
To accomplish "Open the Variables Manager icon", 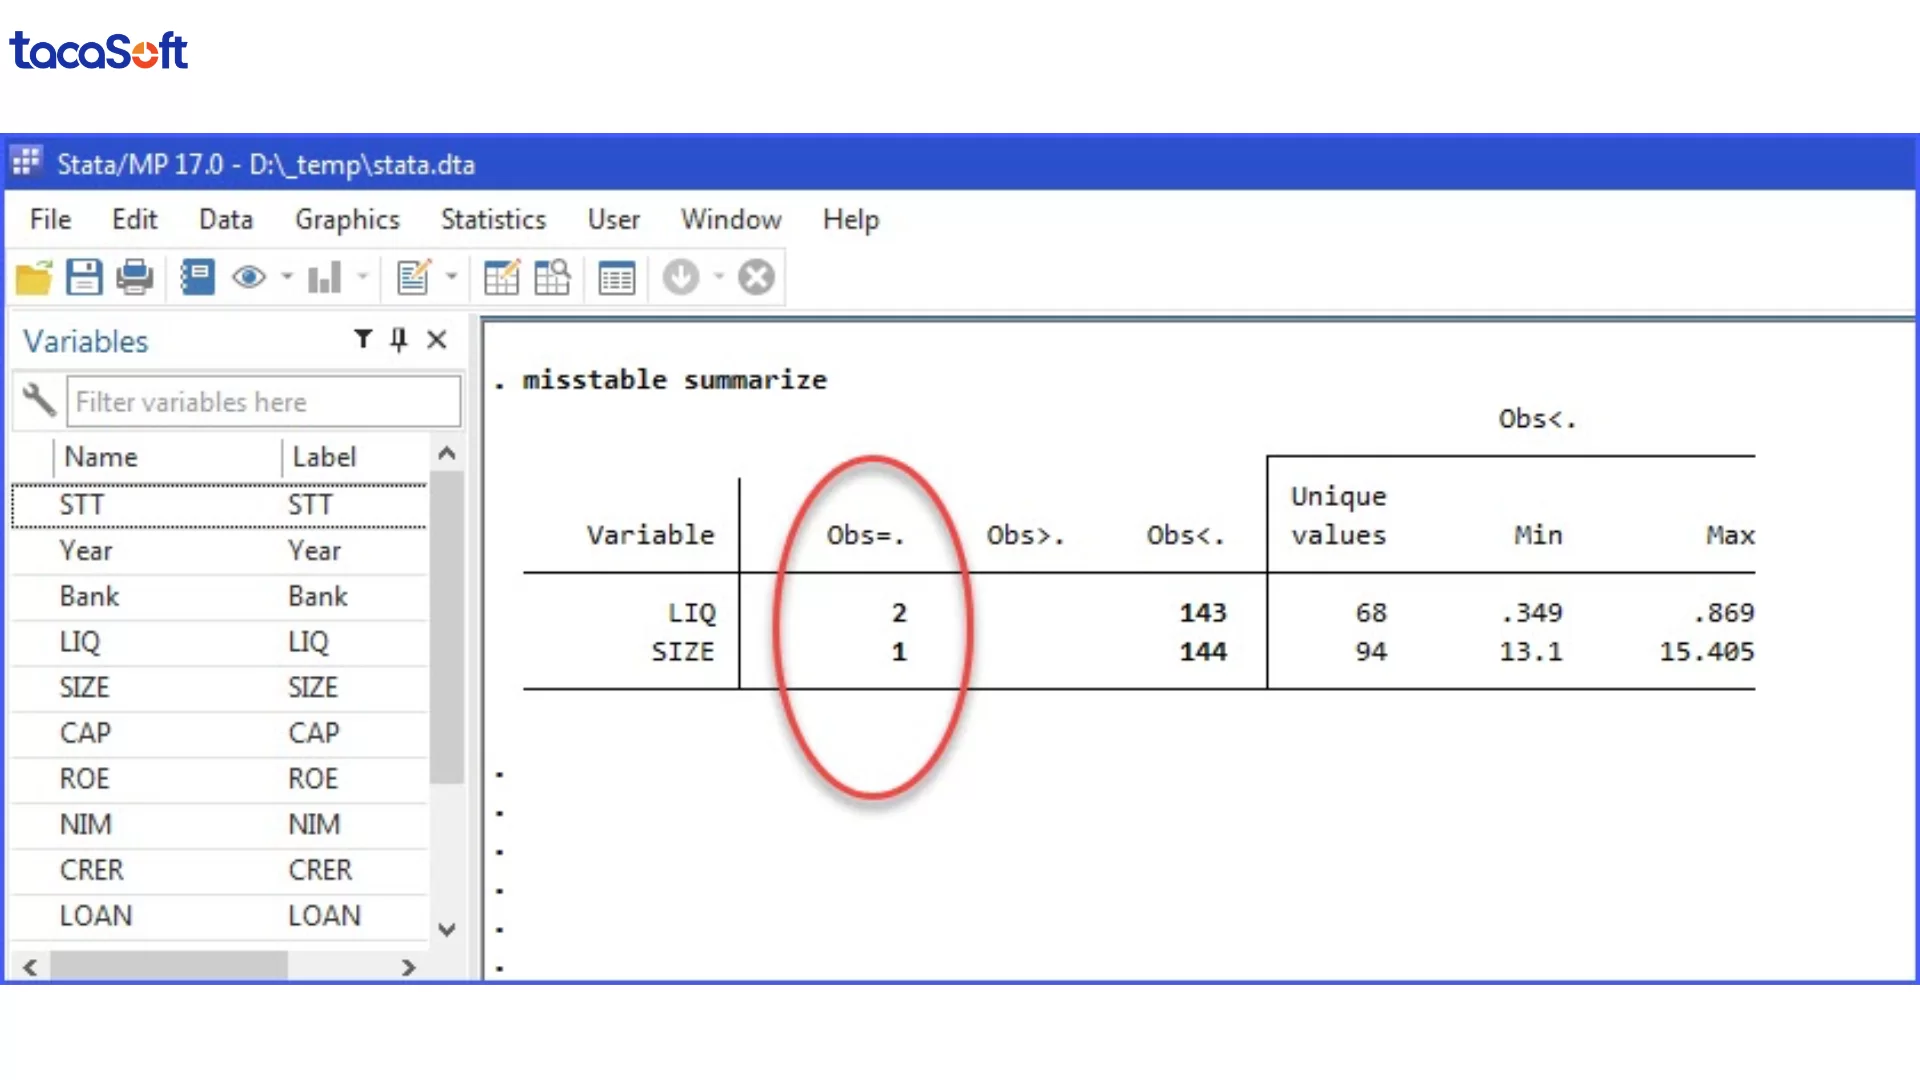I will [x=616, y=277].
